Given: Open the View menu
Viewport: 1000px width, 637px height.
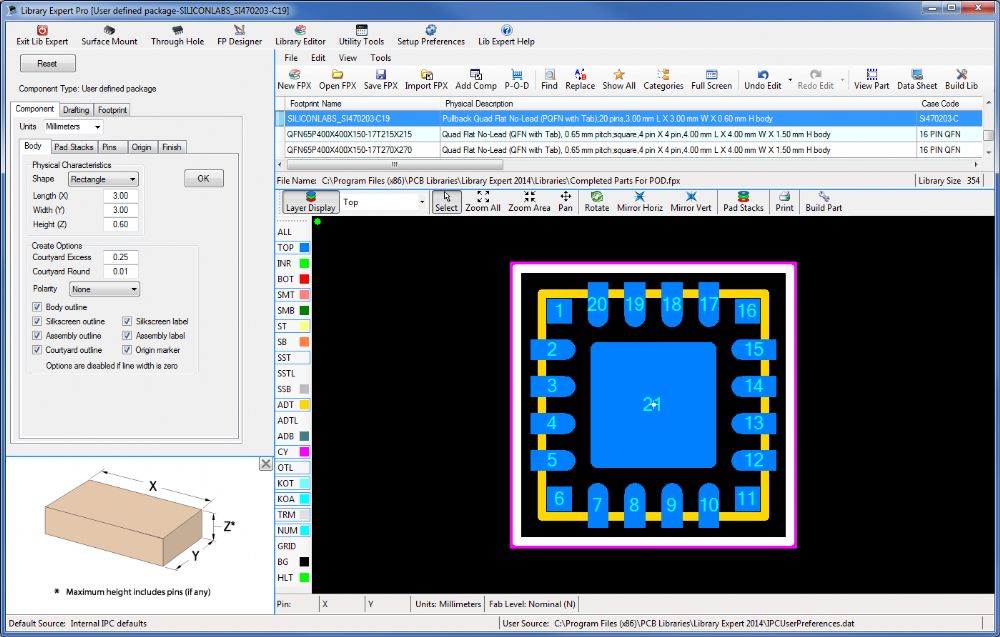Looking at the screenshot, I should 348,57.
